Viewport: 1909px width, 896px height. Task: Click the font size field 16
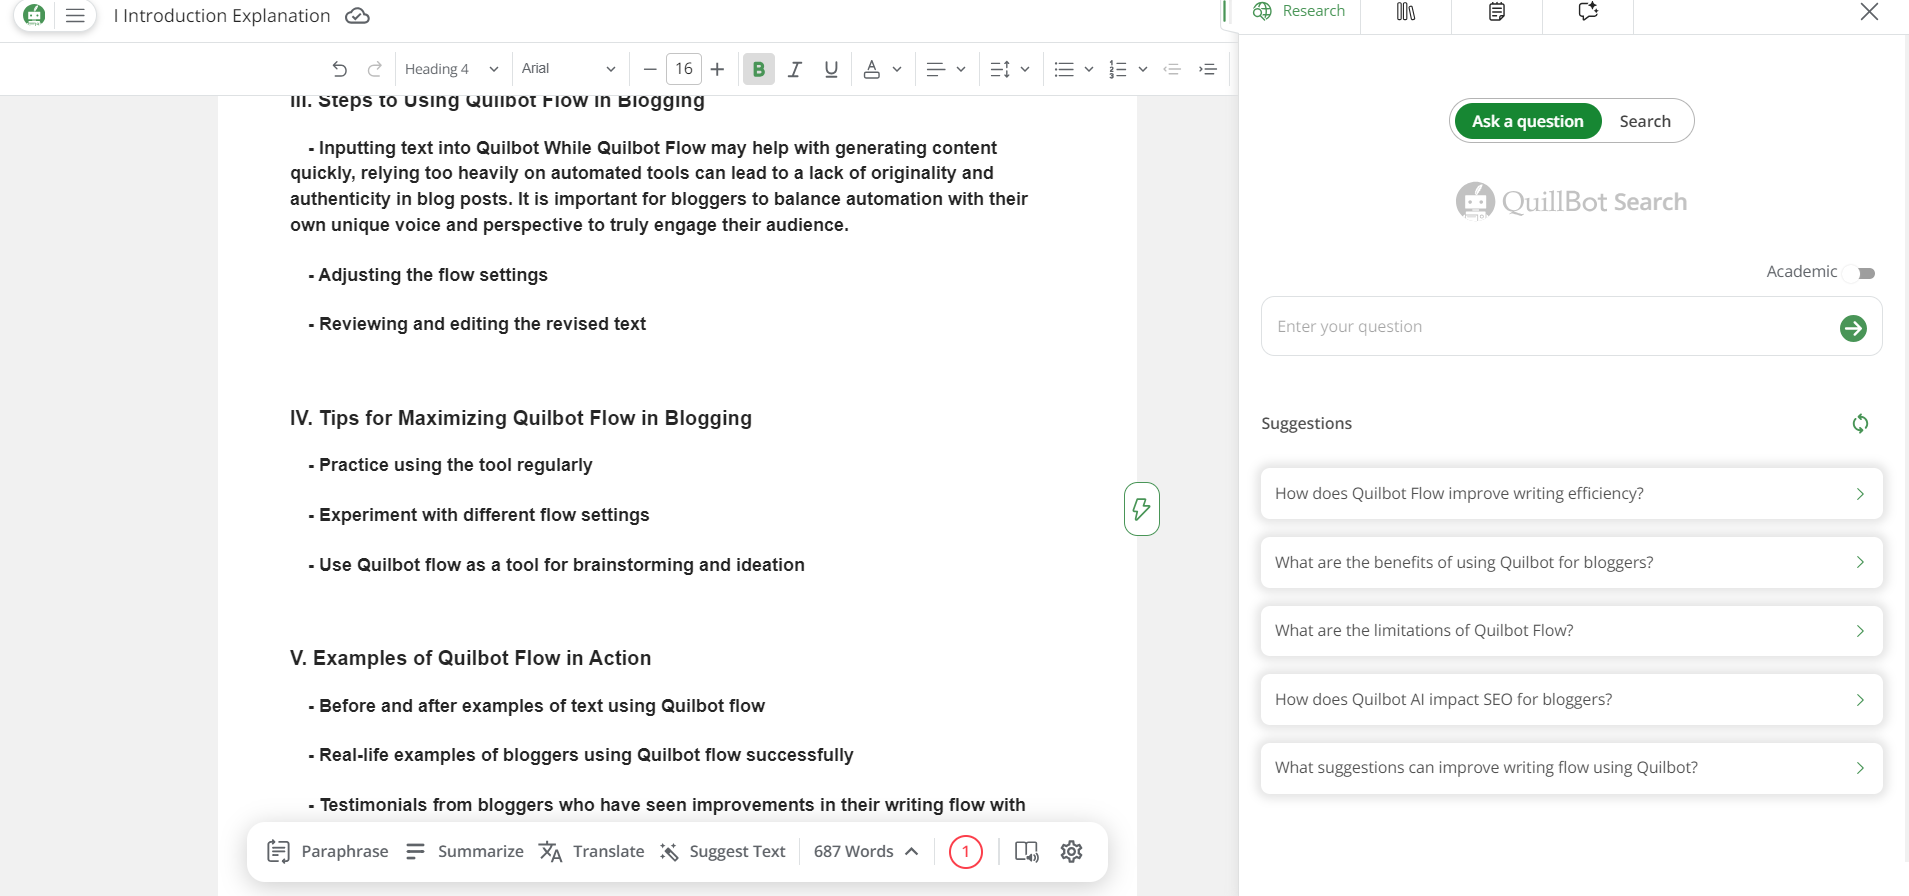[684, 69]
